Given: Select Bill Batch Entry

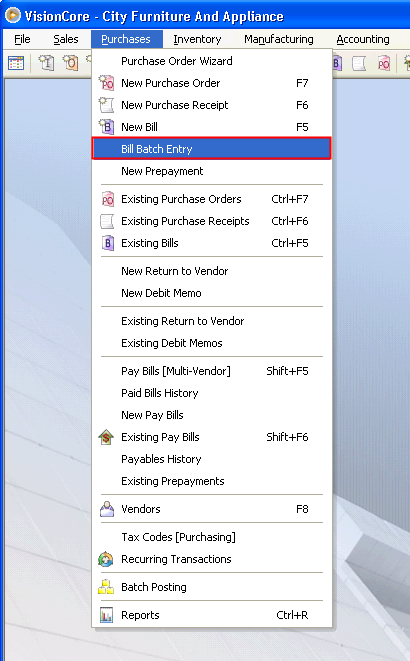Looking at the screenshot, I should tap(212, 148).
